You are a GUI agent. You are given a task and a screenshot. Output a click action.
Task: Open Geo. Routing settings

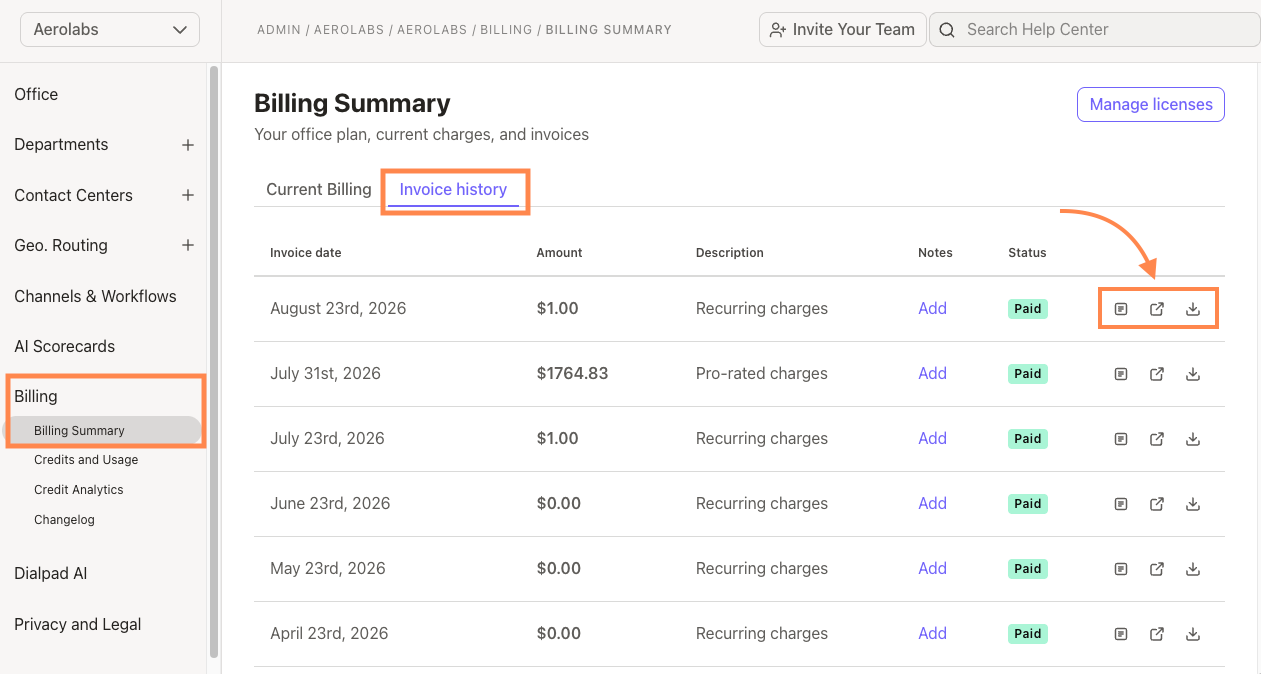[61, 245]
